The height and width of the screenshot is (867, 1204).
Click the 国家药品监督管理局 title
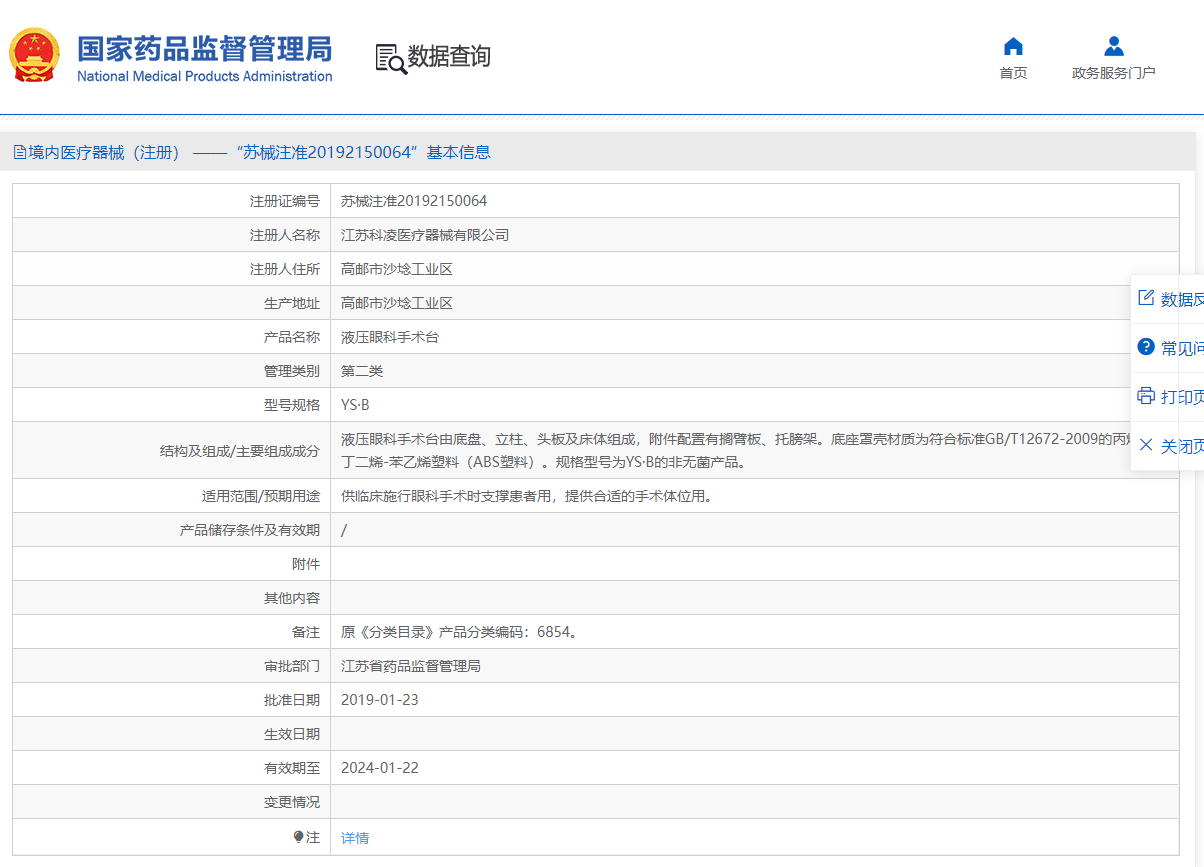pos(204,49)
